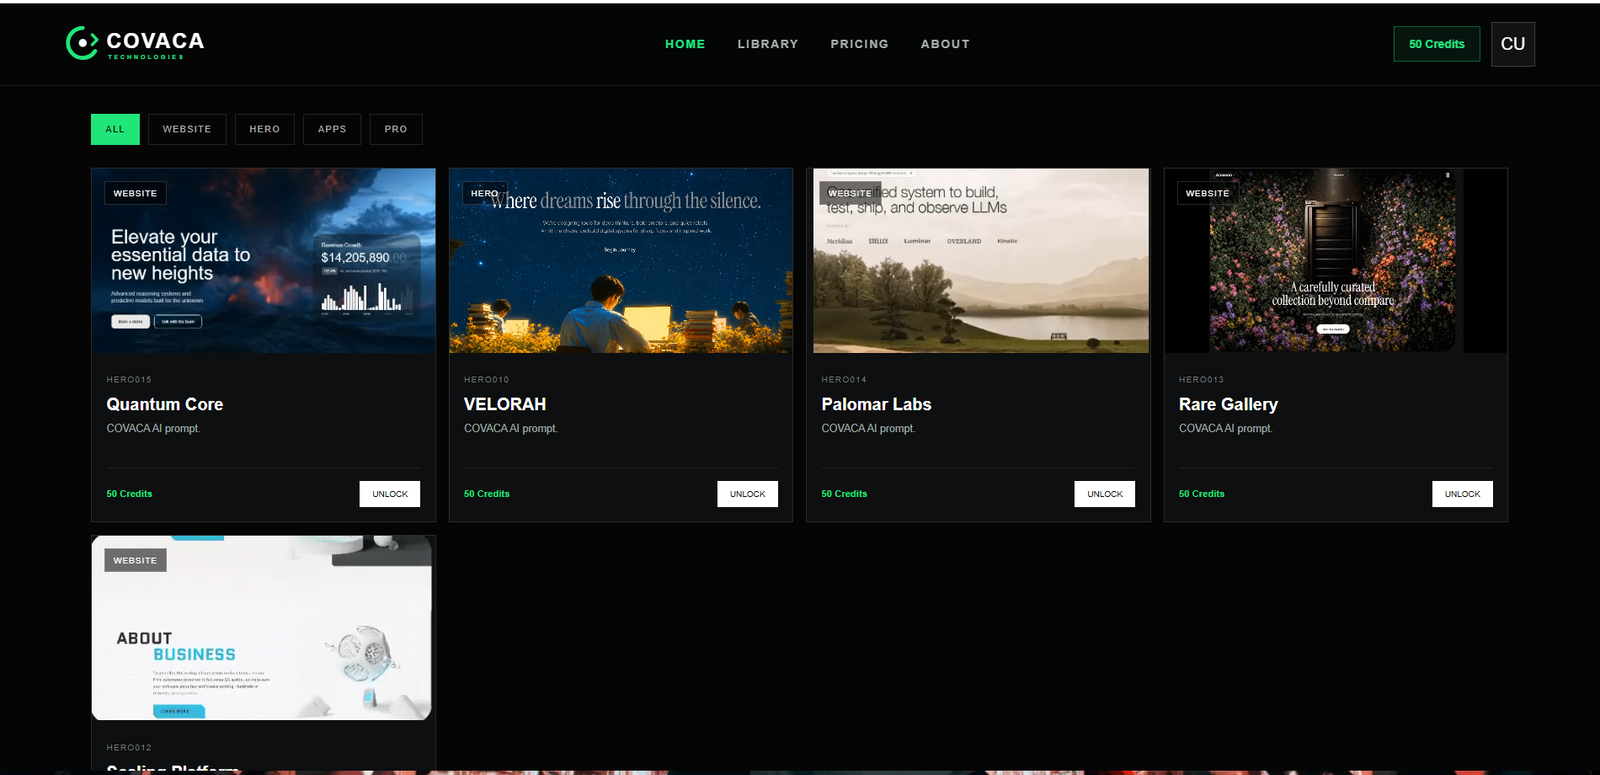Click the WEBSITE badge on About Business card
The height and width of the screenshot is (775, 1600).
pos(135,560)
